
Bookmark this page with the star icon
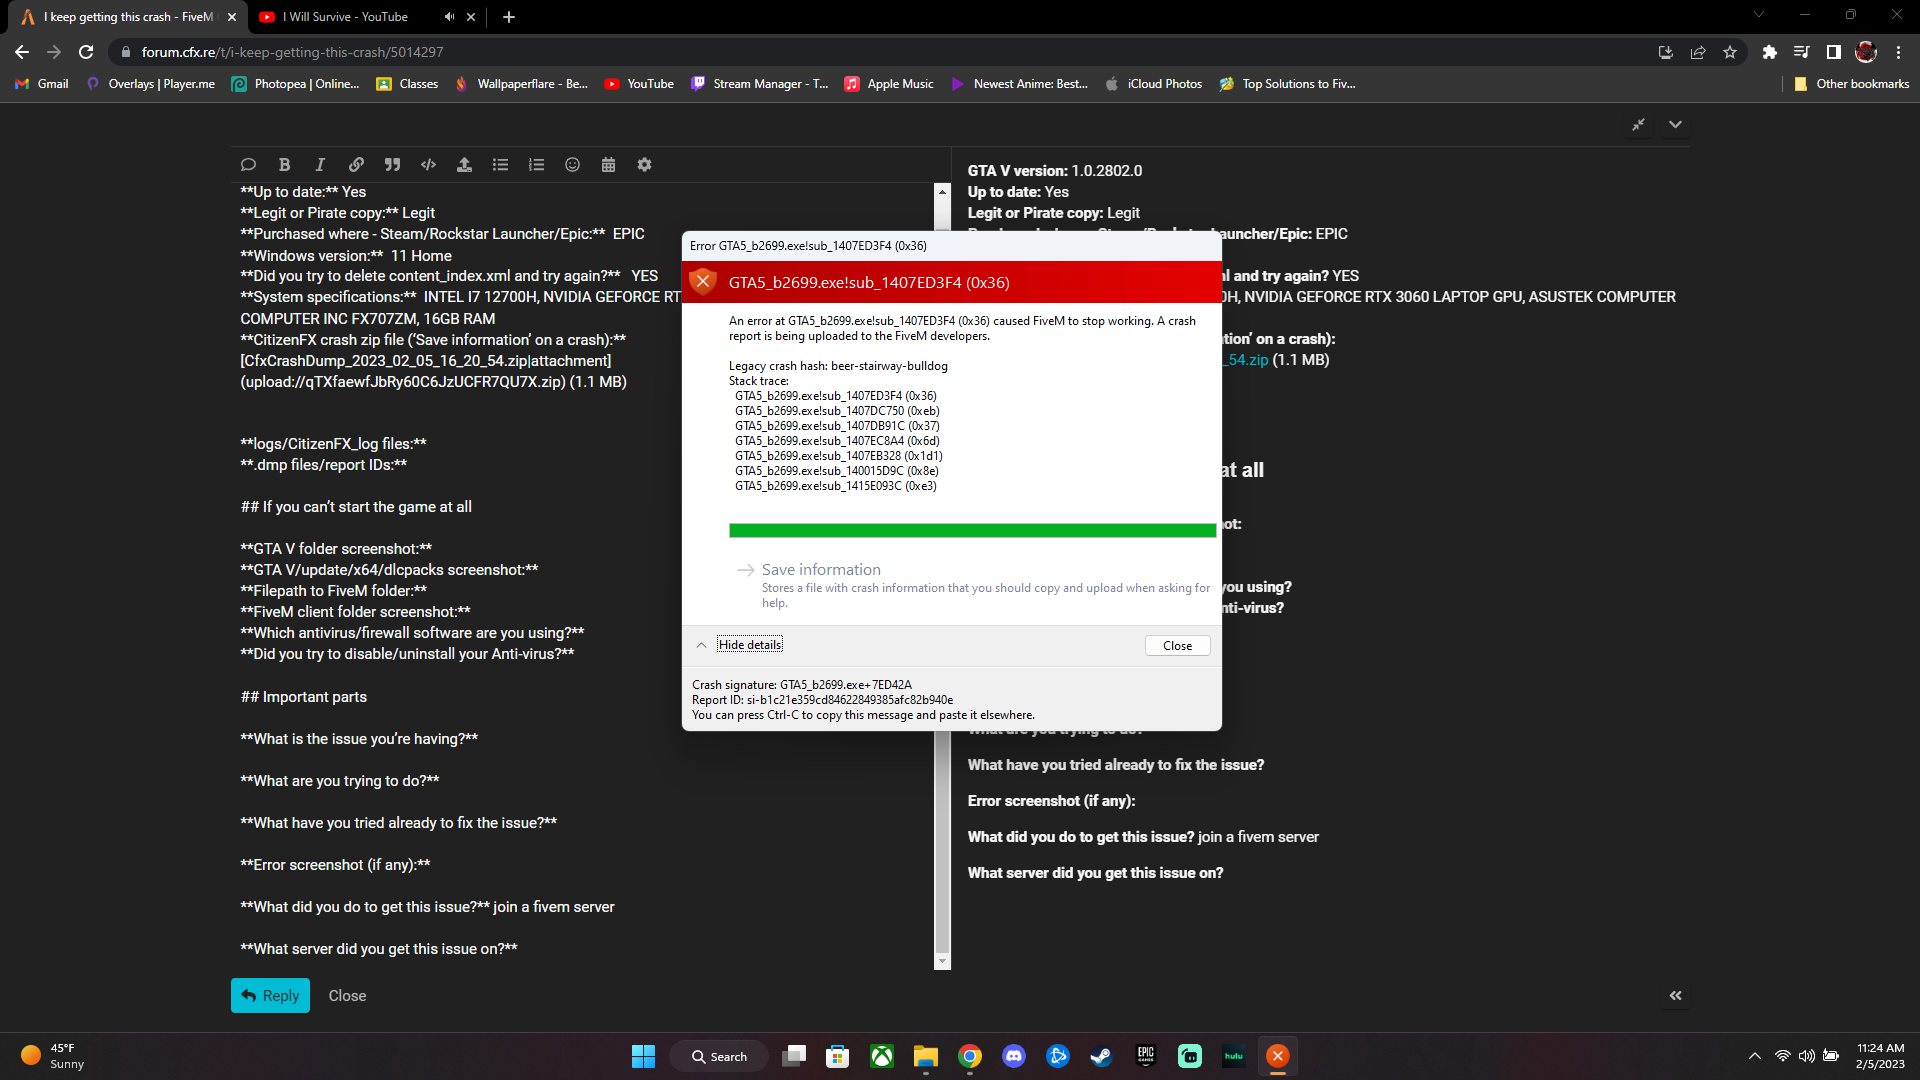tap(1730, 52)
